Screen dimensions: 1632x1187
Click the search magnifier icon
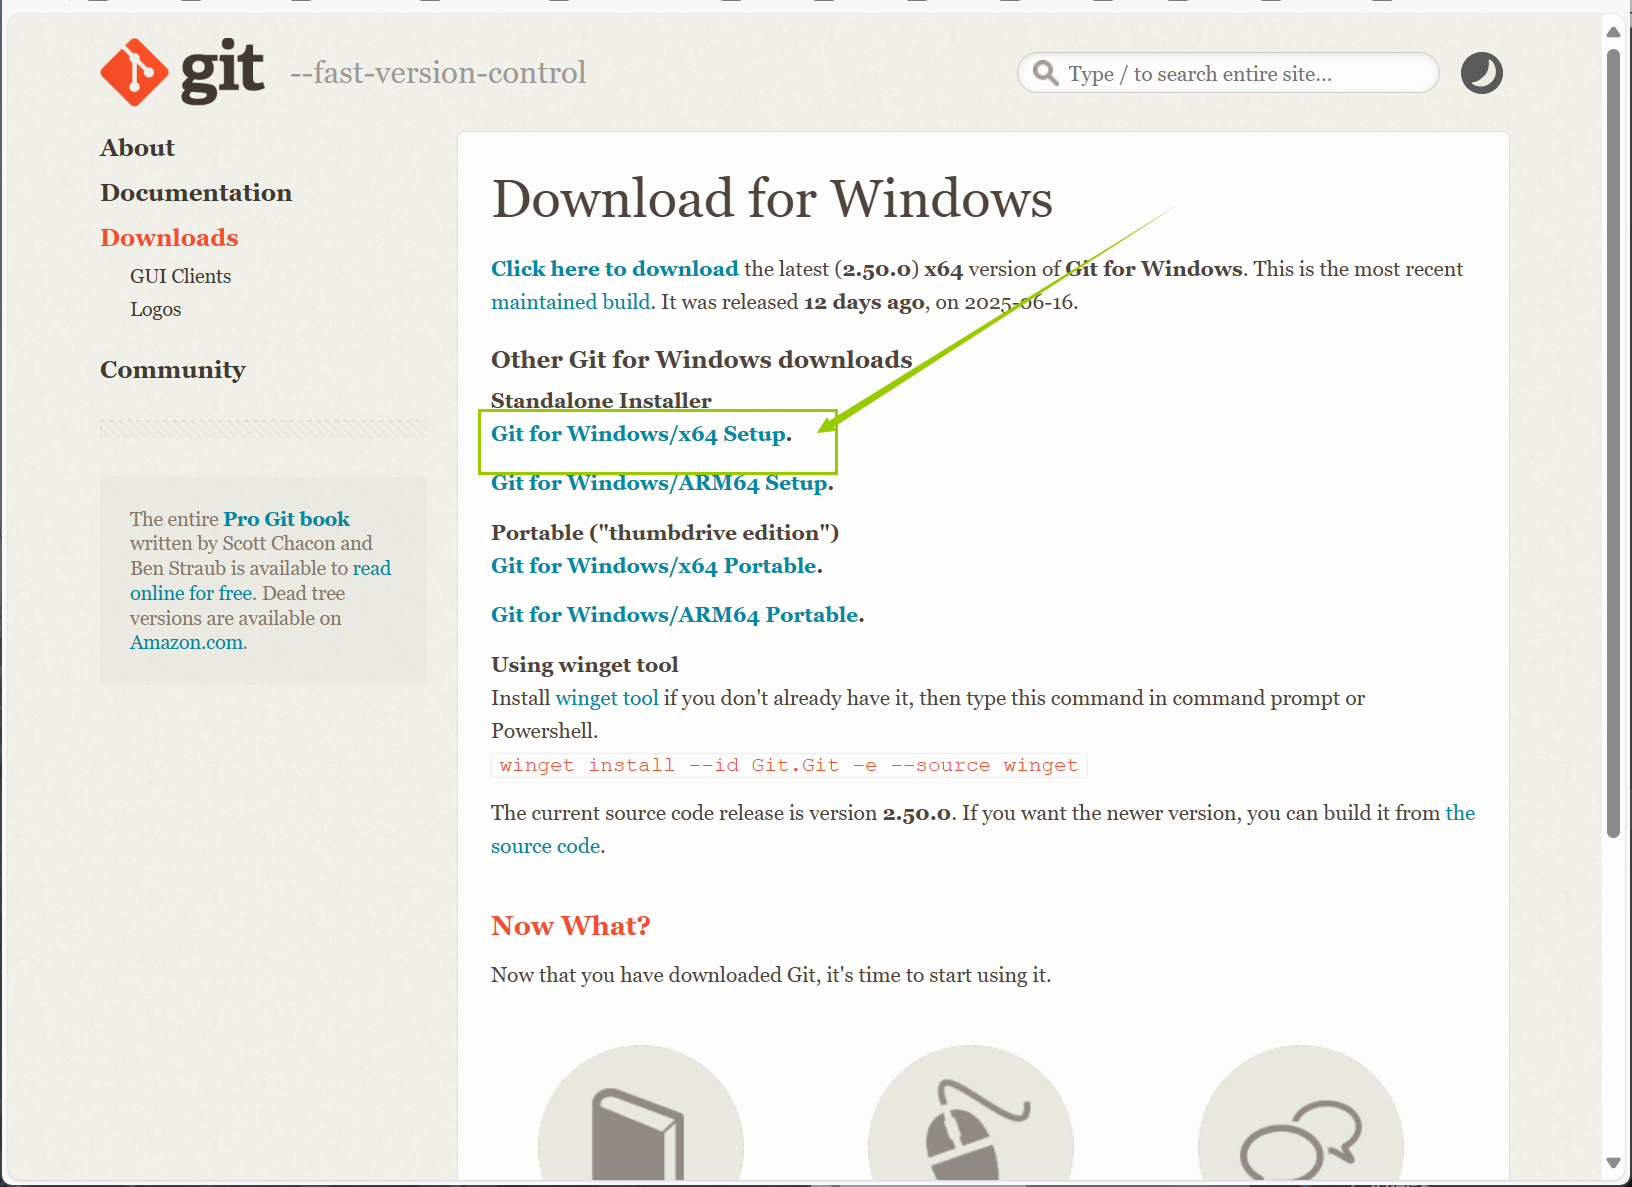pos(1045,73)
